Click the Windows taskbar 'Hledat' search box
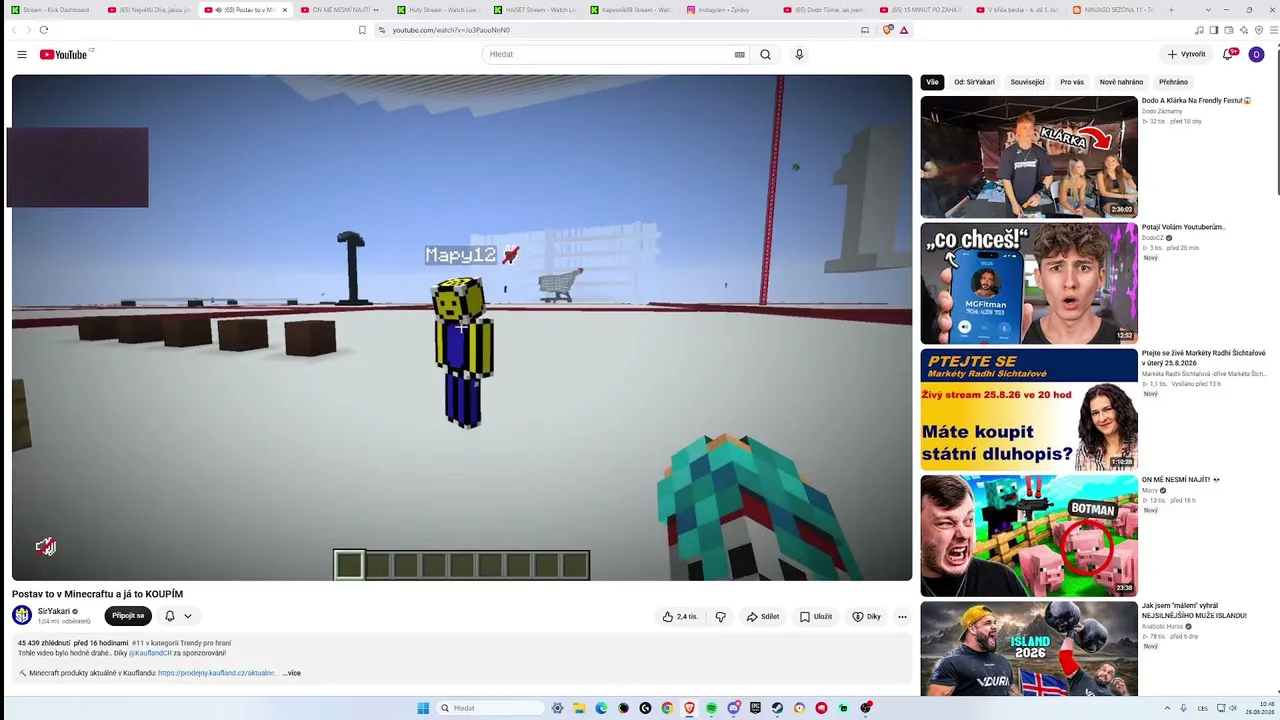The height and width of the screenshot is (720, 1280). pyautogui.click(x=488, y=708)
